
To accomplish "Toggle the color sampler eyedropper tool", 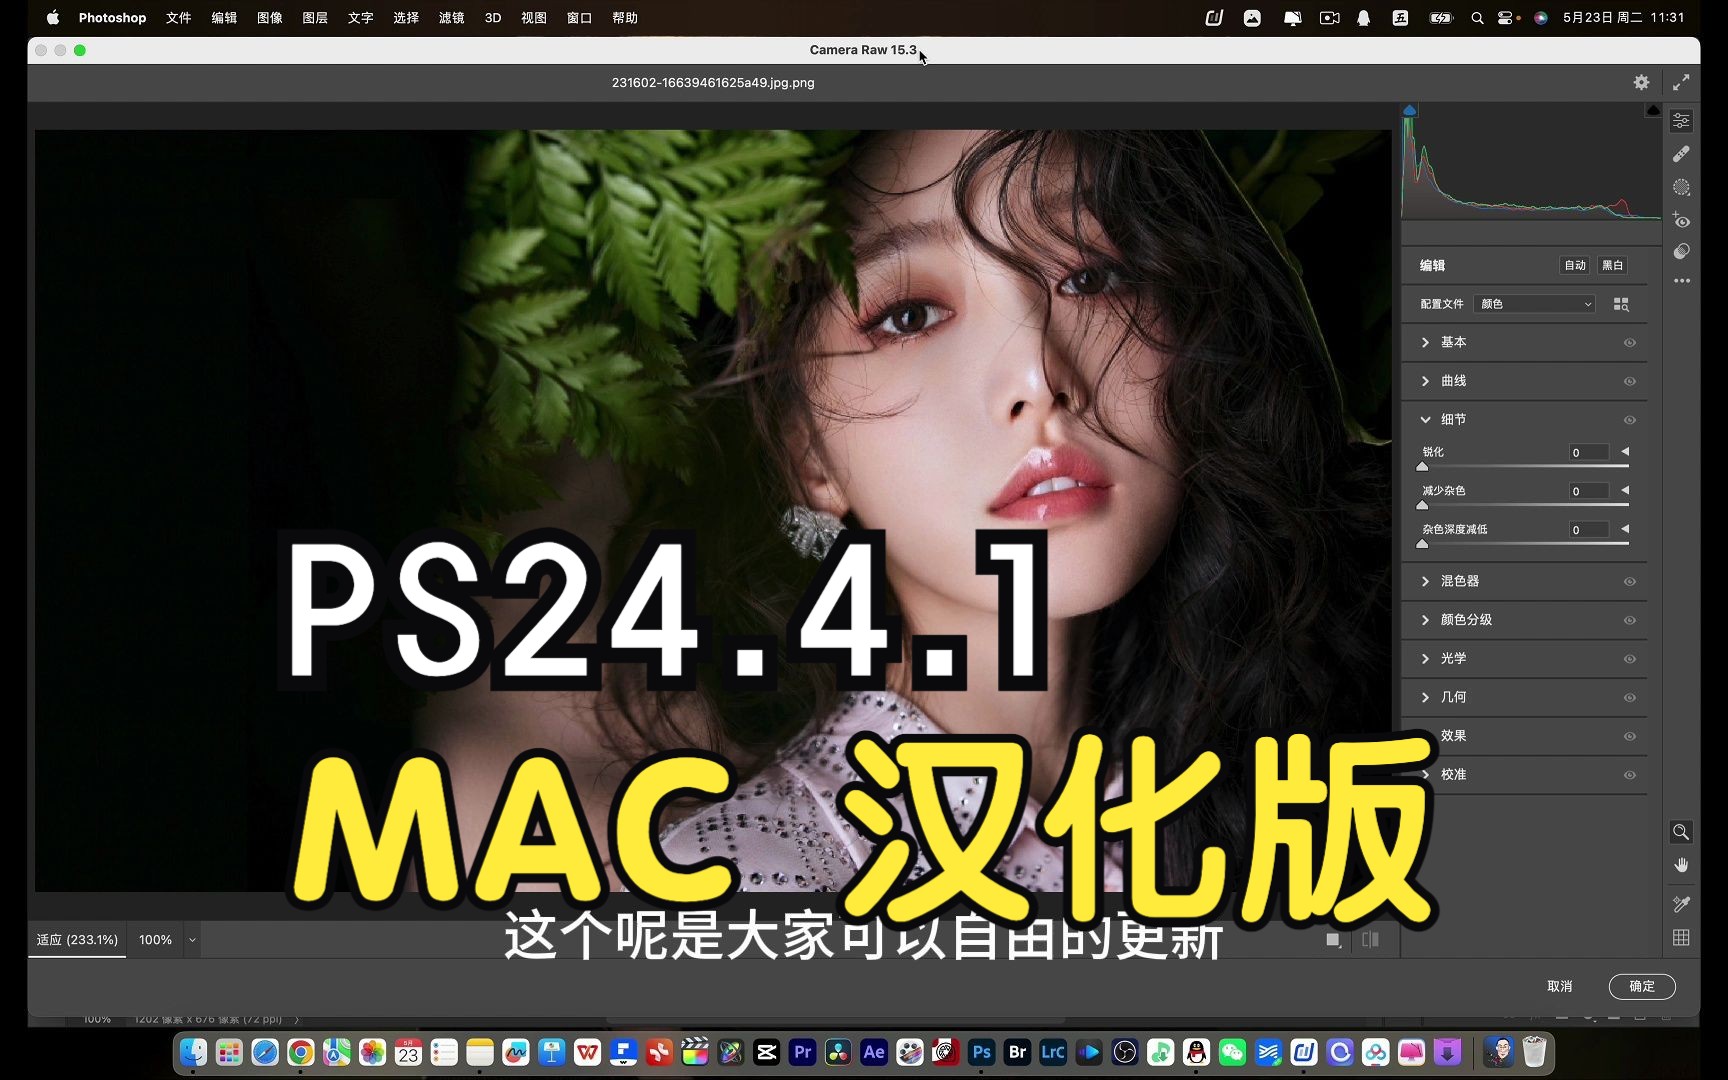I will point(1681,904).
